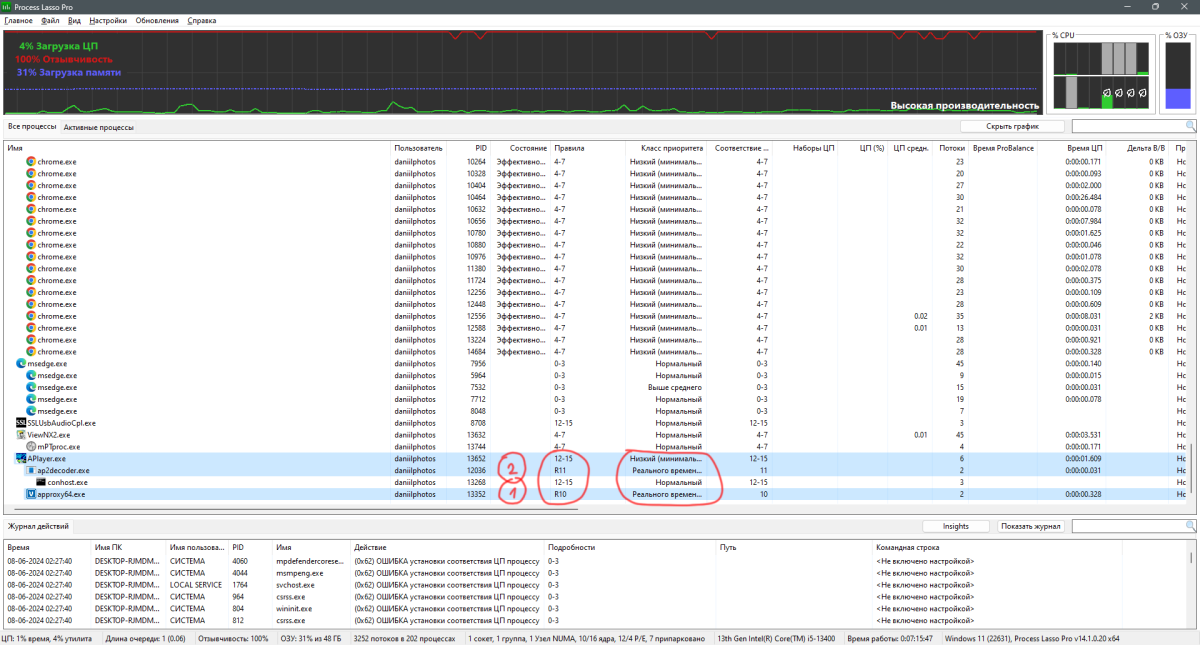Viewport: 1200px width, 645px height.
Task: Click the Chrome icon of PID 10464 row
Action: [x=31, y=197]
